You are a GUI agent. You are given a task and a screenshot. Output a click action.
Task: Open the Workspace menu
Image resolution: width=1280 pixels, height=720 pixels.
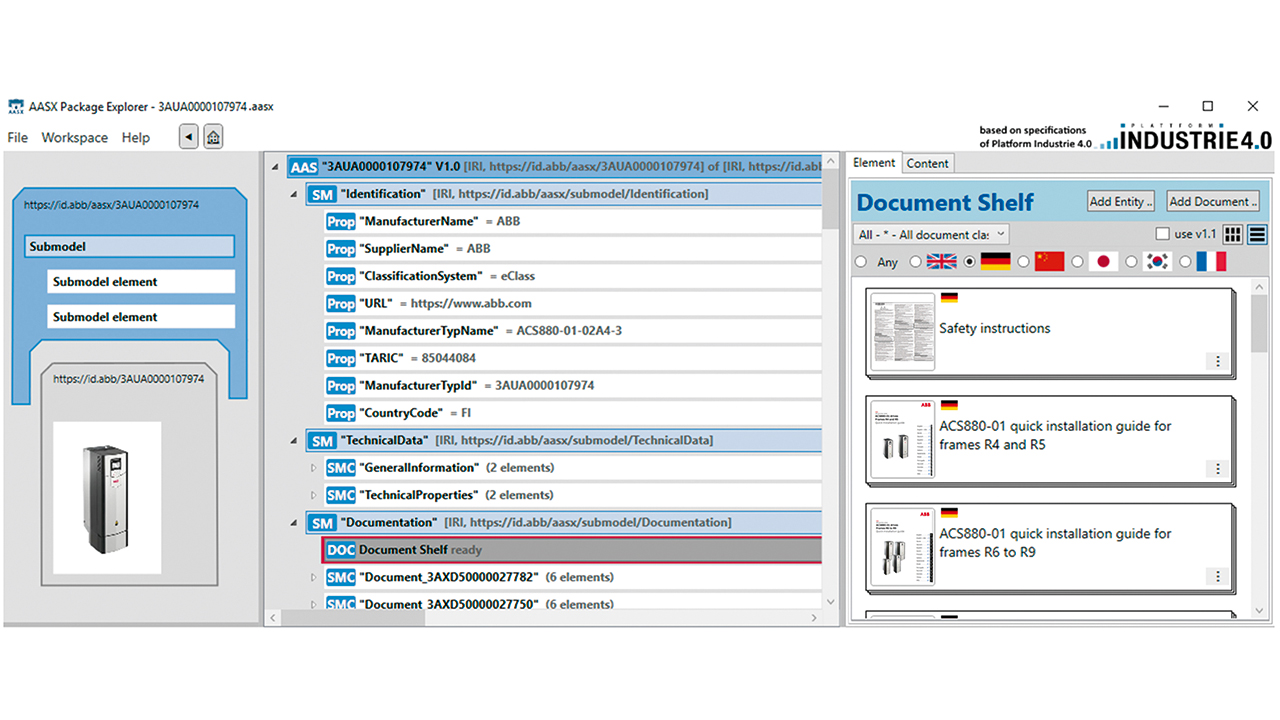tap(74, 138)
